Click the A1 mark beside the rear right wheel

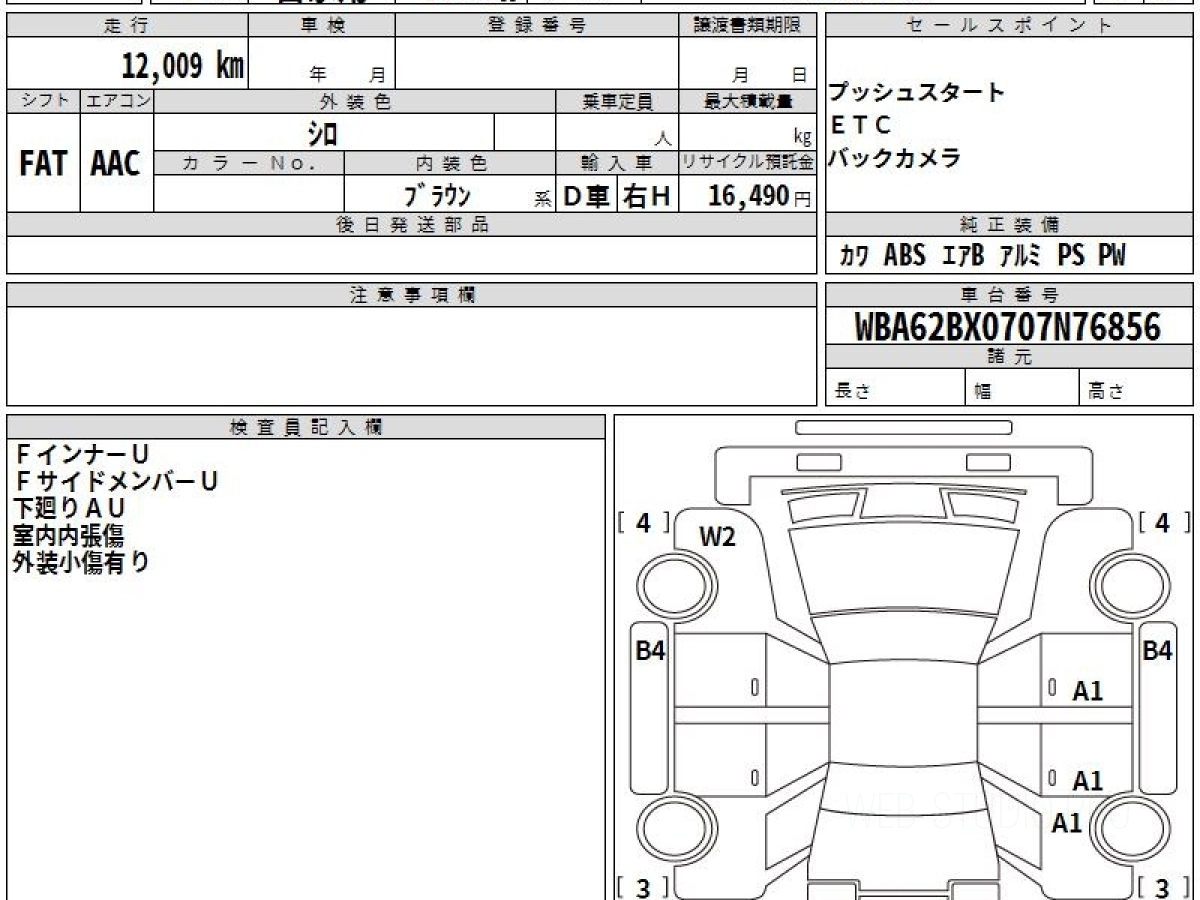tap(1066, 822)
